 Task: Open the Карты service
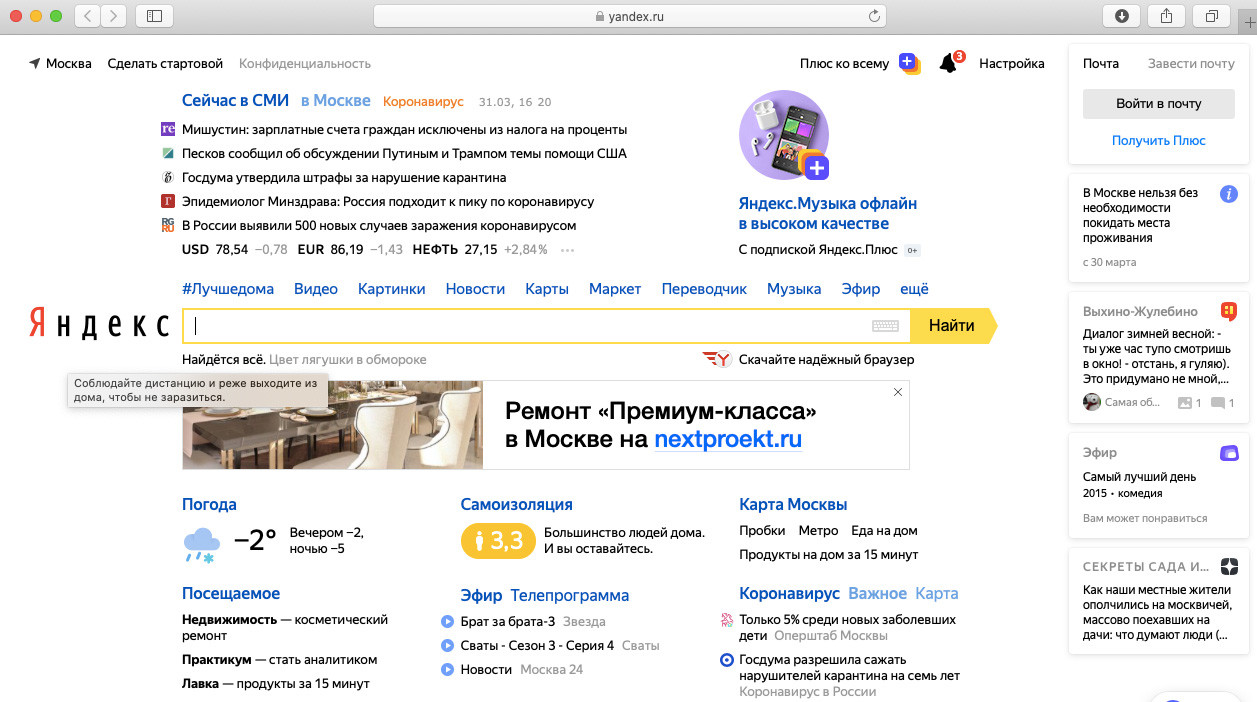[x=547, y=289]
